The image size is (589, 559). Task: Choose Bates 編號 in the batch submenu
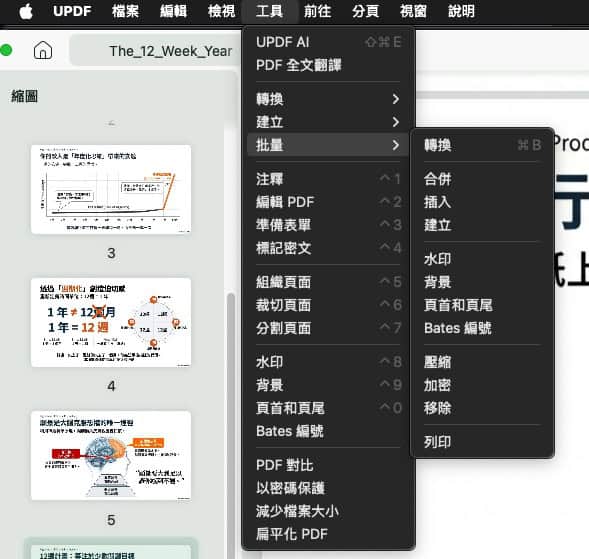click(x=482, y=328)
